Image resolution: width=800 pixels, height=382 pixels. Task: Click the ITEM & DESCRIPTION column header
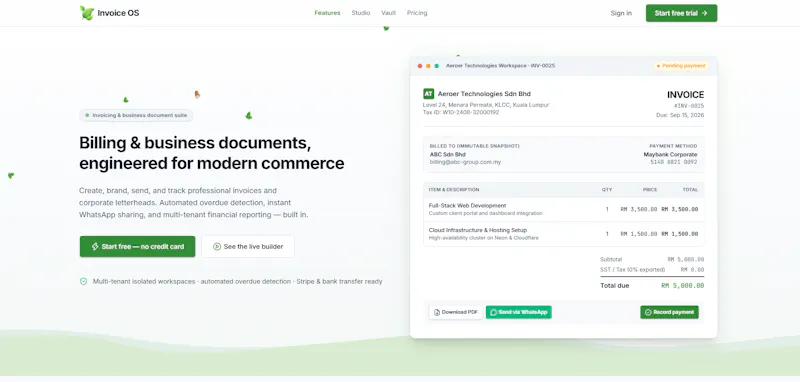click(454, 190)
